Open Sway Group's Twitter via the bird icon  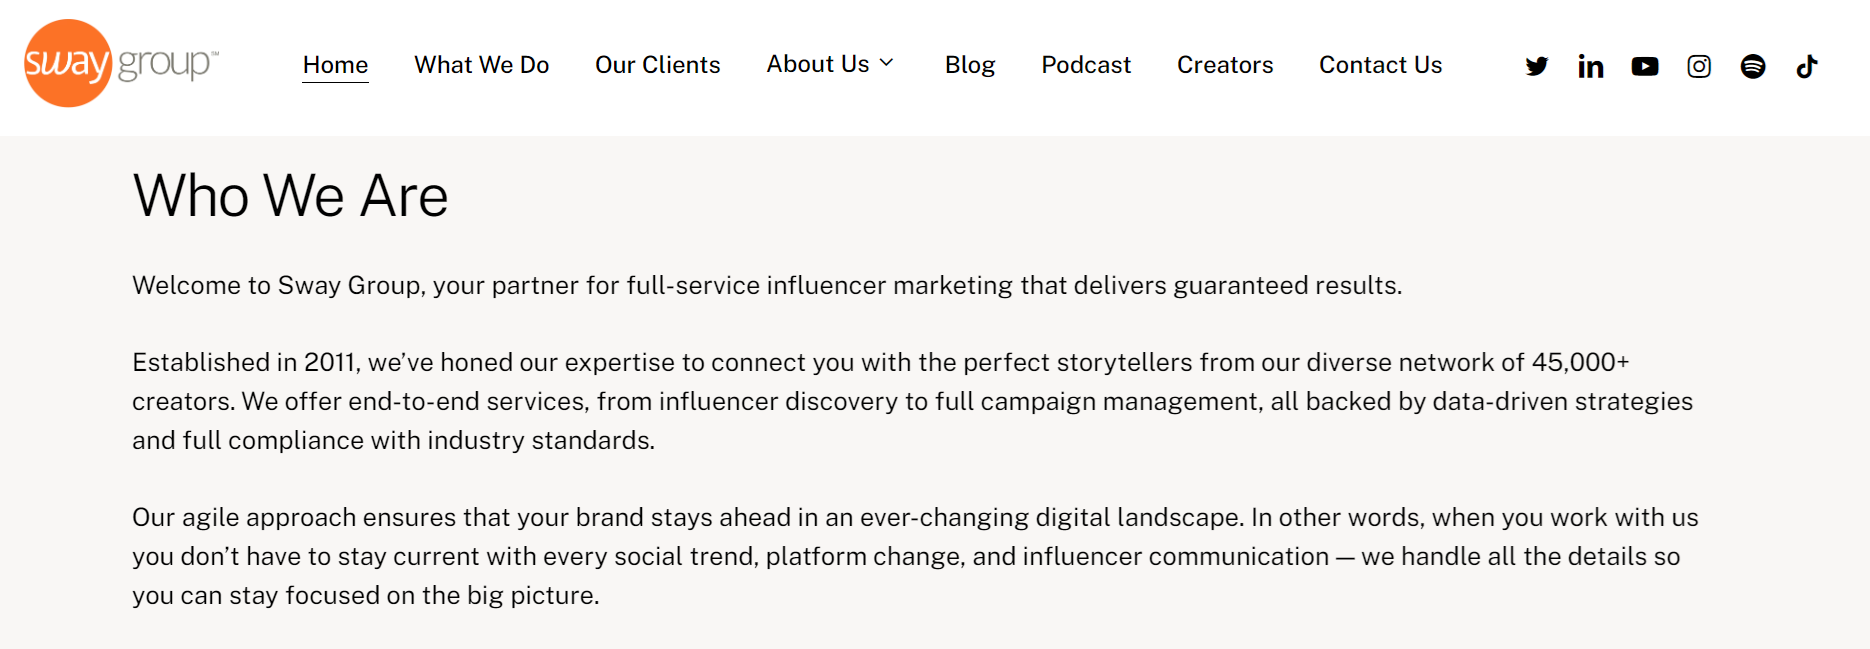[x=1537, y=65]
